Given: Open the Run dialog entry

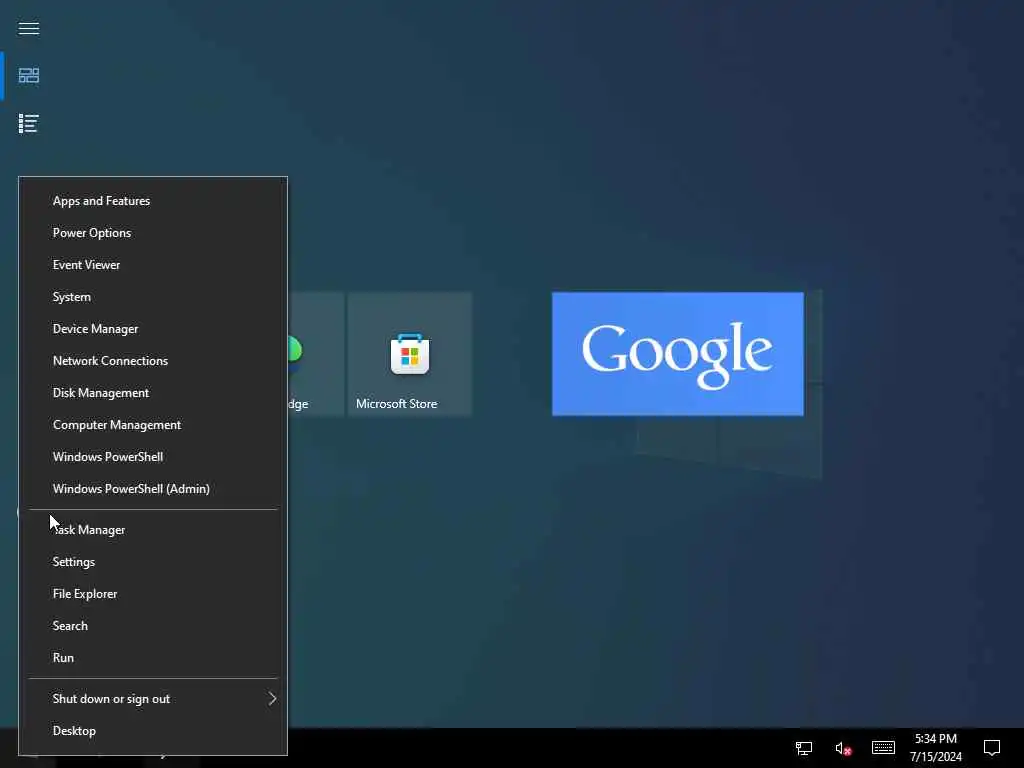Looking at the screenshot, I should click(x=153, y=658).
